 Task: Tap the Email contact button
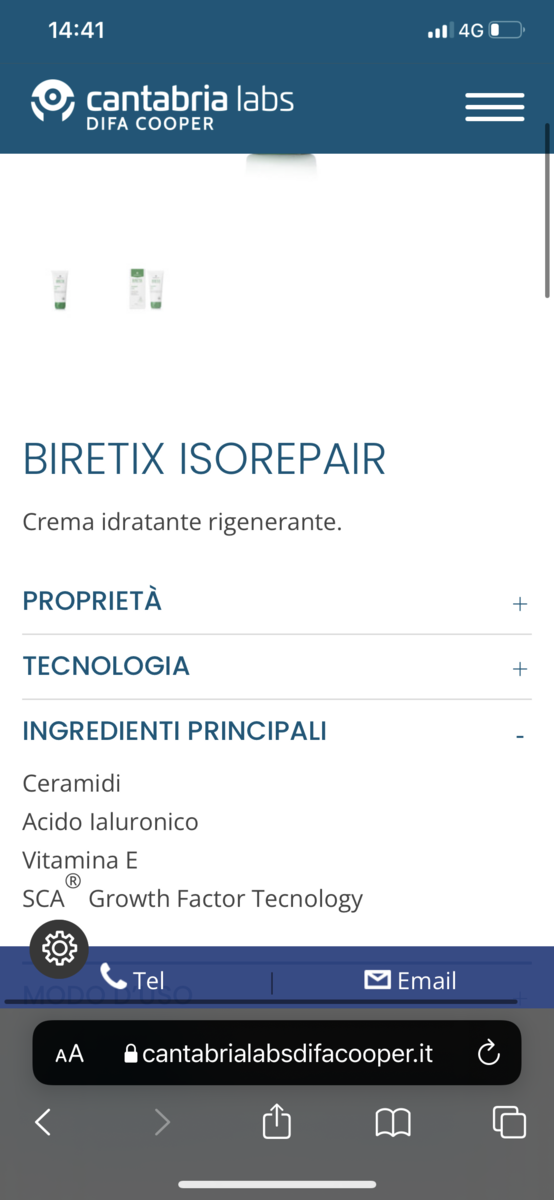click(410, 980)
